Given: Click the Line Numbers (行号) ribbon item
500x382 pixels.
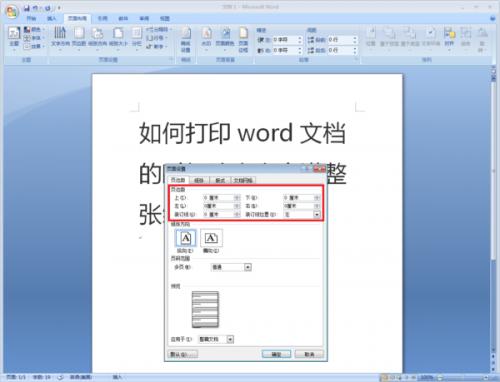Looking at the screenshot, I should (156, 38).
